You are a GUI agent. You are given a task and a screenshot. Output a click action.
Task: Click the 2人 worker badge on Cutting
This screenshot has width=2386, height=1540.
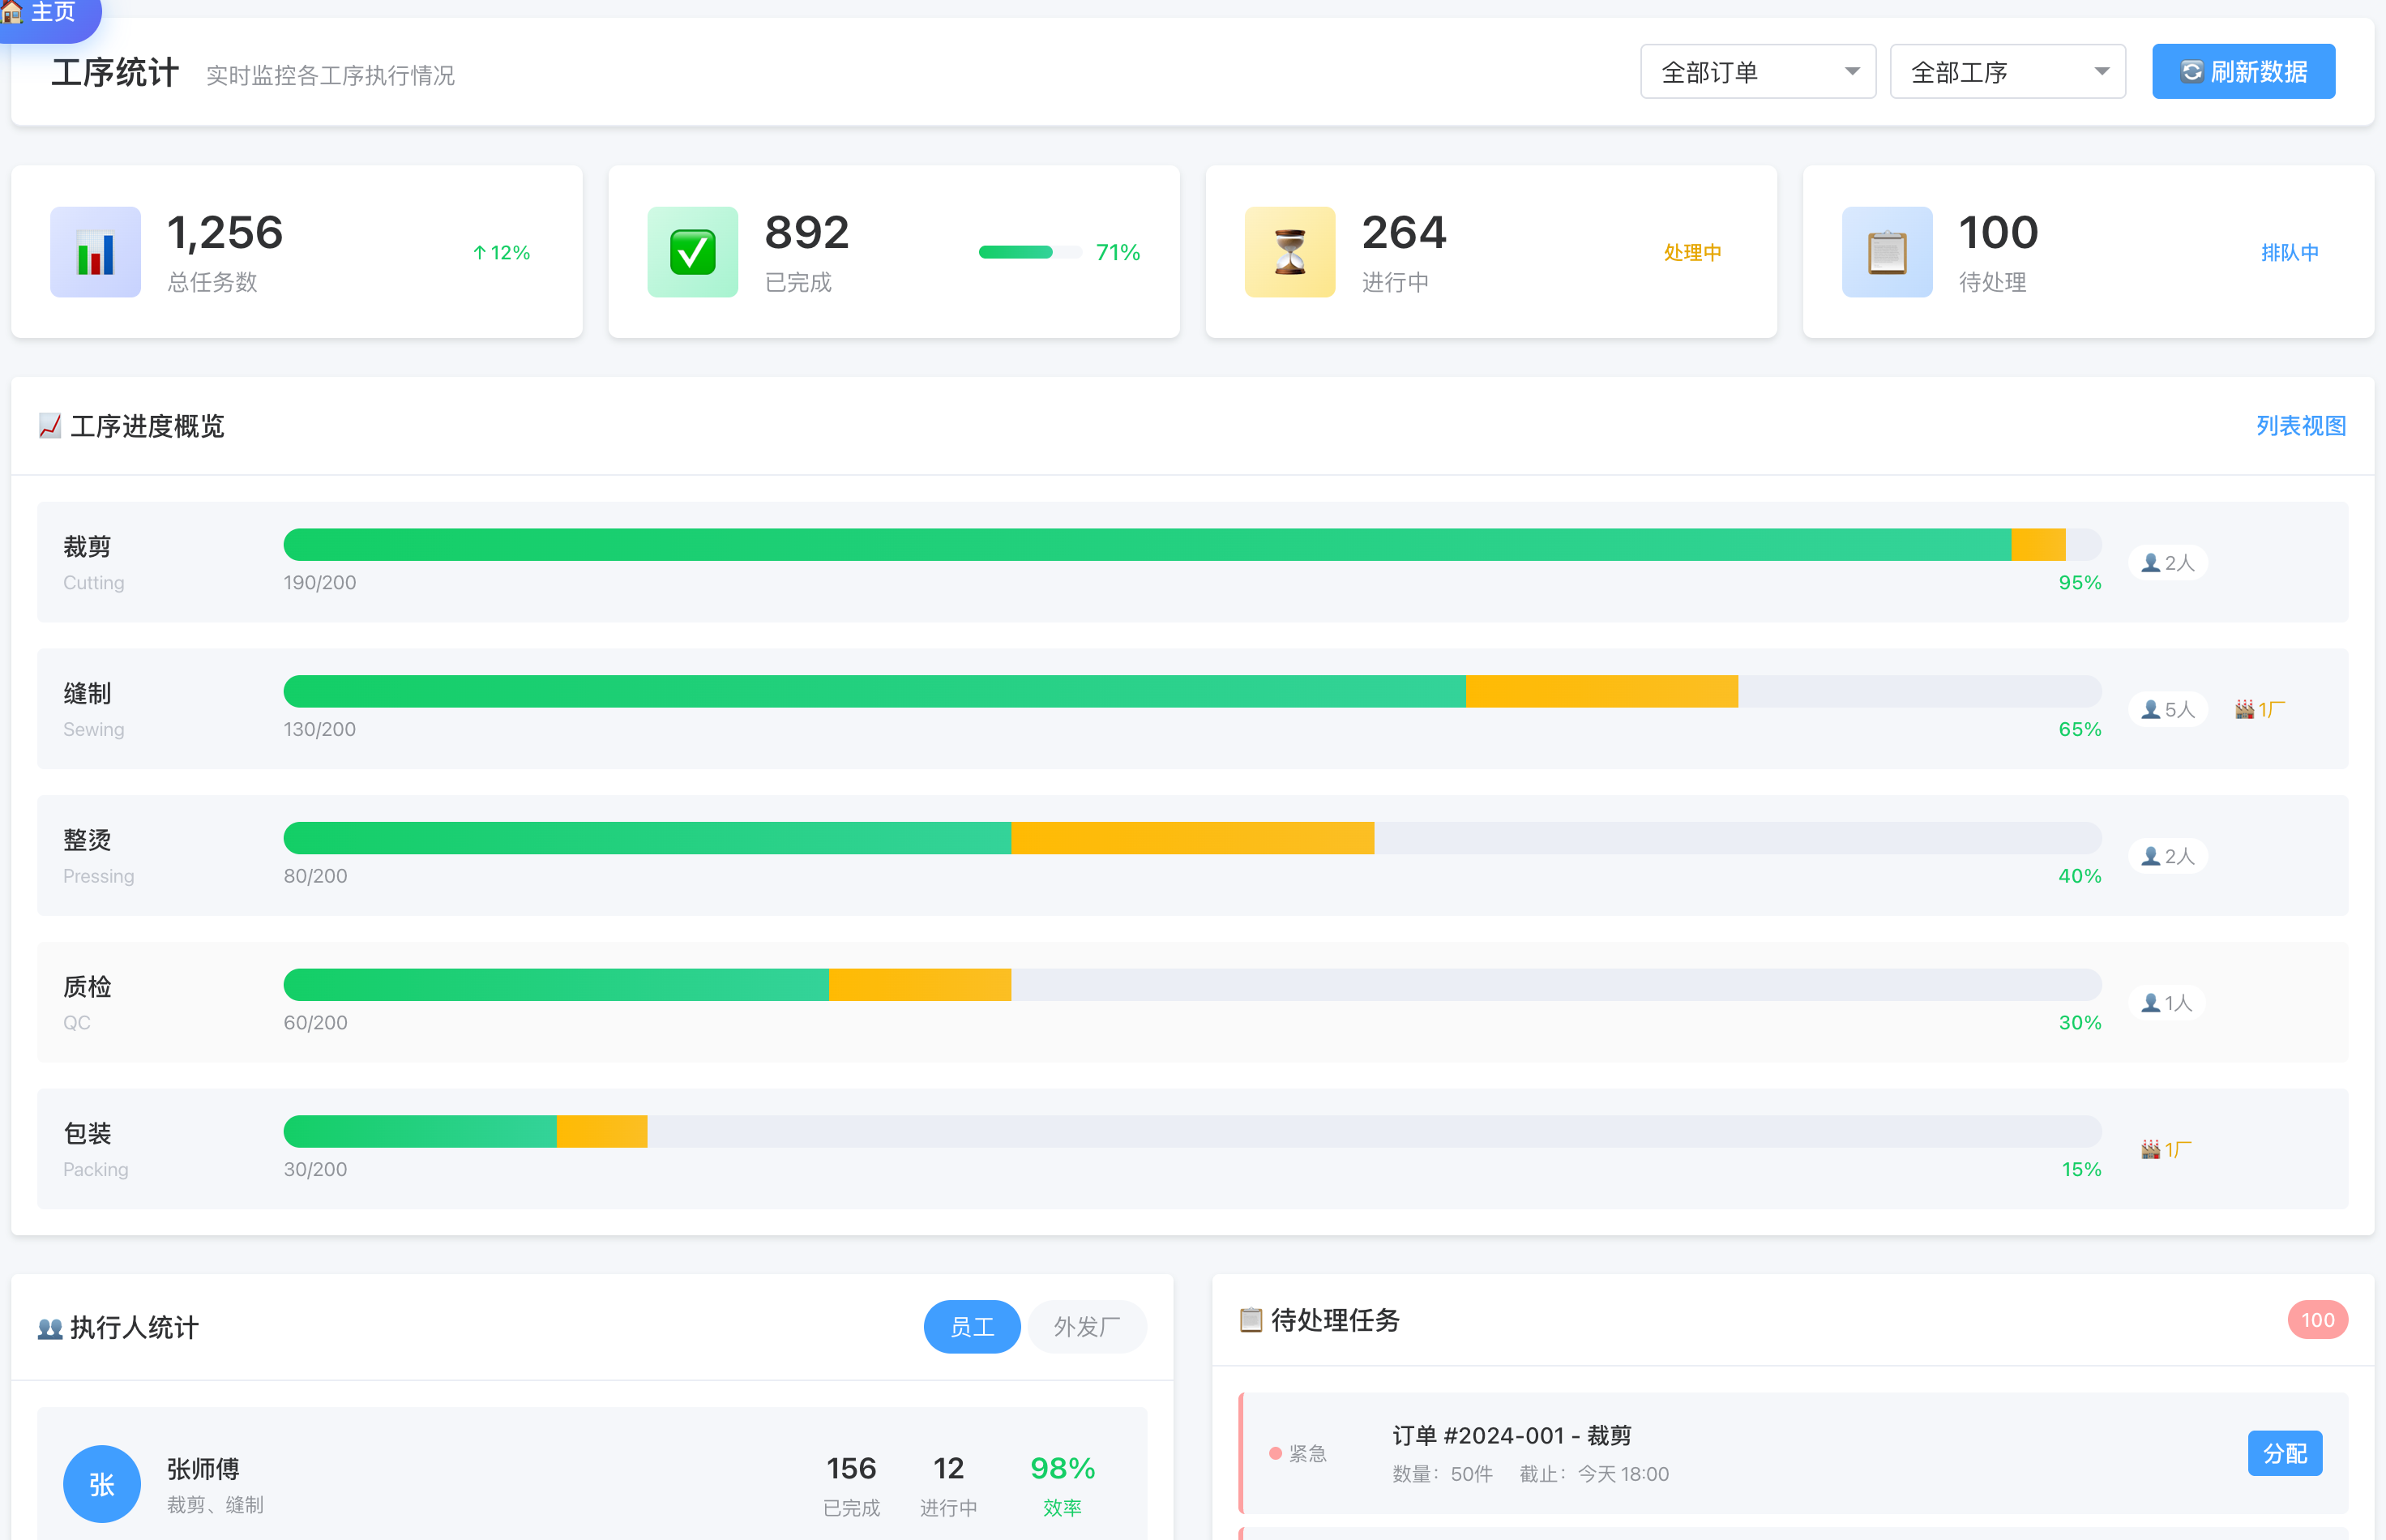2167,562
